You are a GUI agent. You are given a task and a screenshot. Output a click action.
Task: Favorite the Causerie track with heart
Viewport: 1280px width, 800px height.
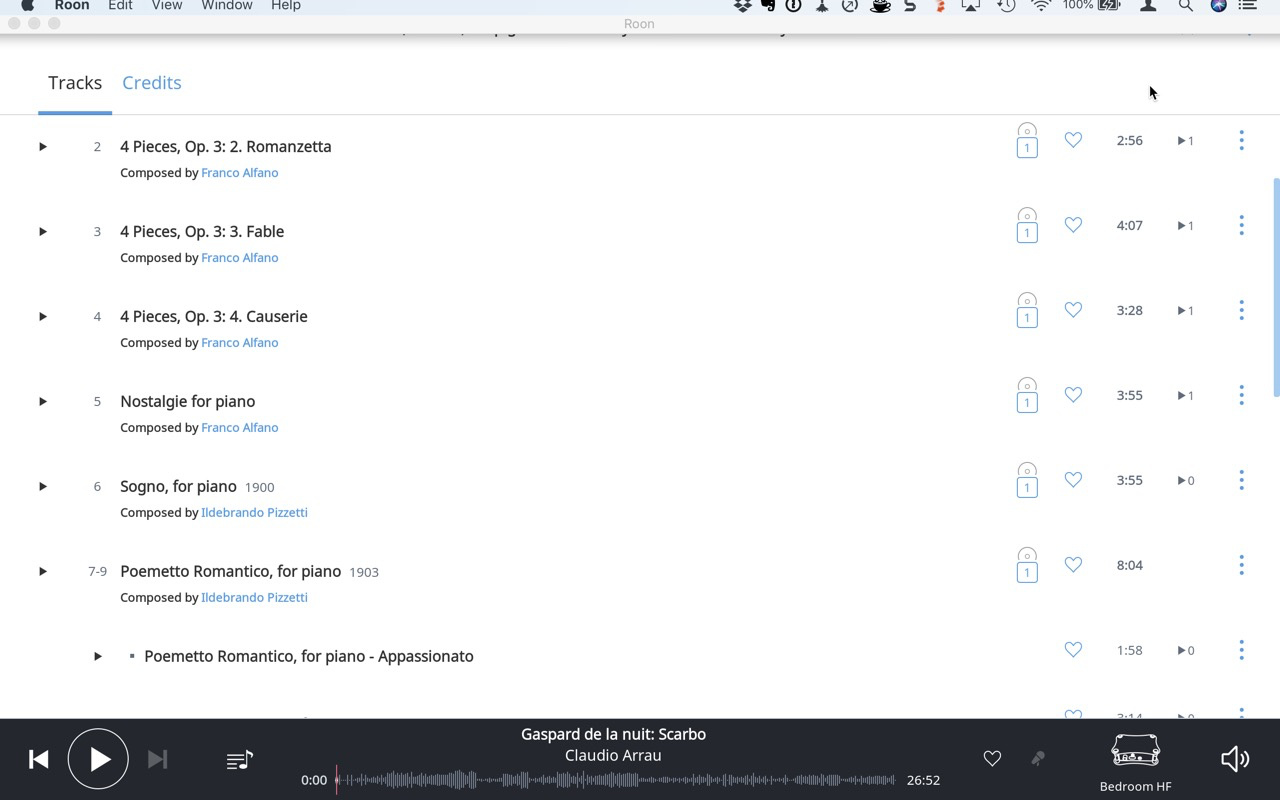pos(1073,310)
